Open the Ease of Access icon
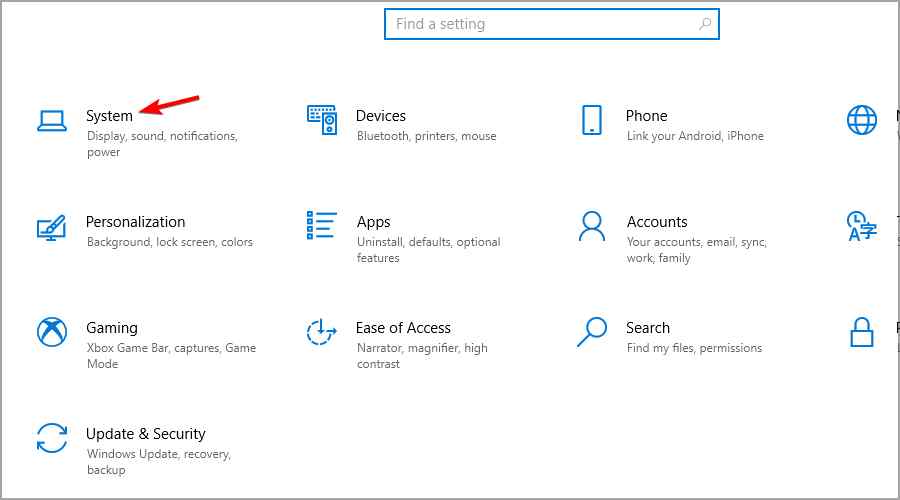900x500 pixels. pos(321,332)
